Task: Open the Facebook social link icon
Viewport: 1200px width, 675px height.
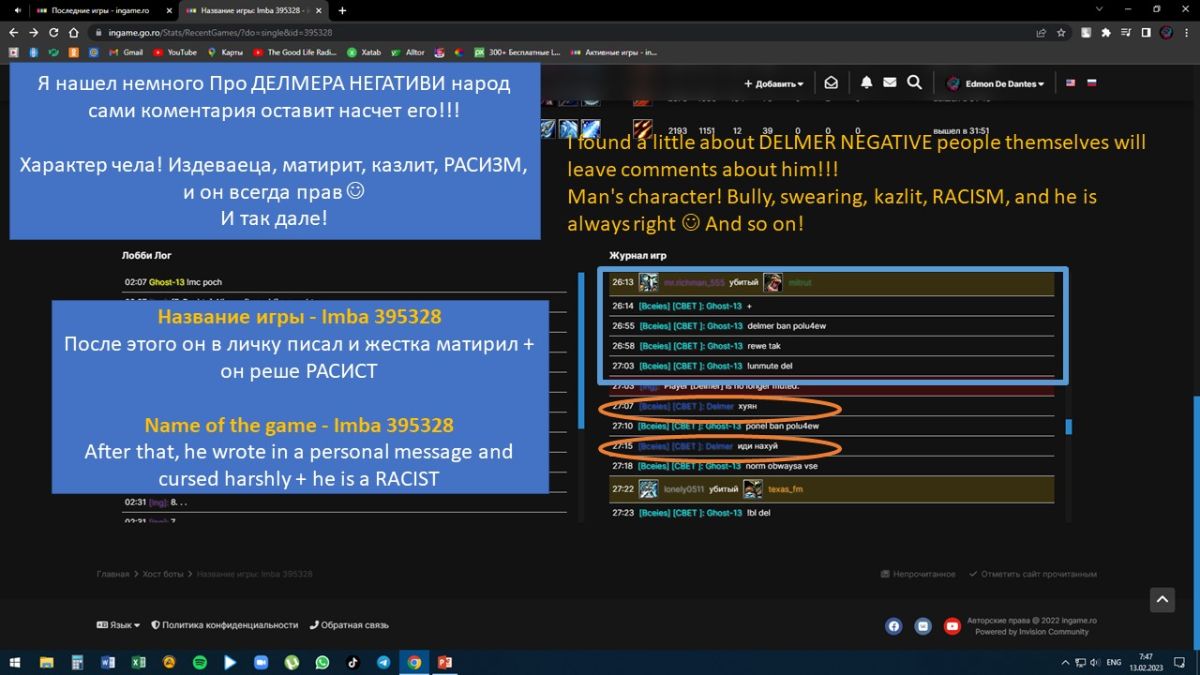Action: pos(893,626)
